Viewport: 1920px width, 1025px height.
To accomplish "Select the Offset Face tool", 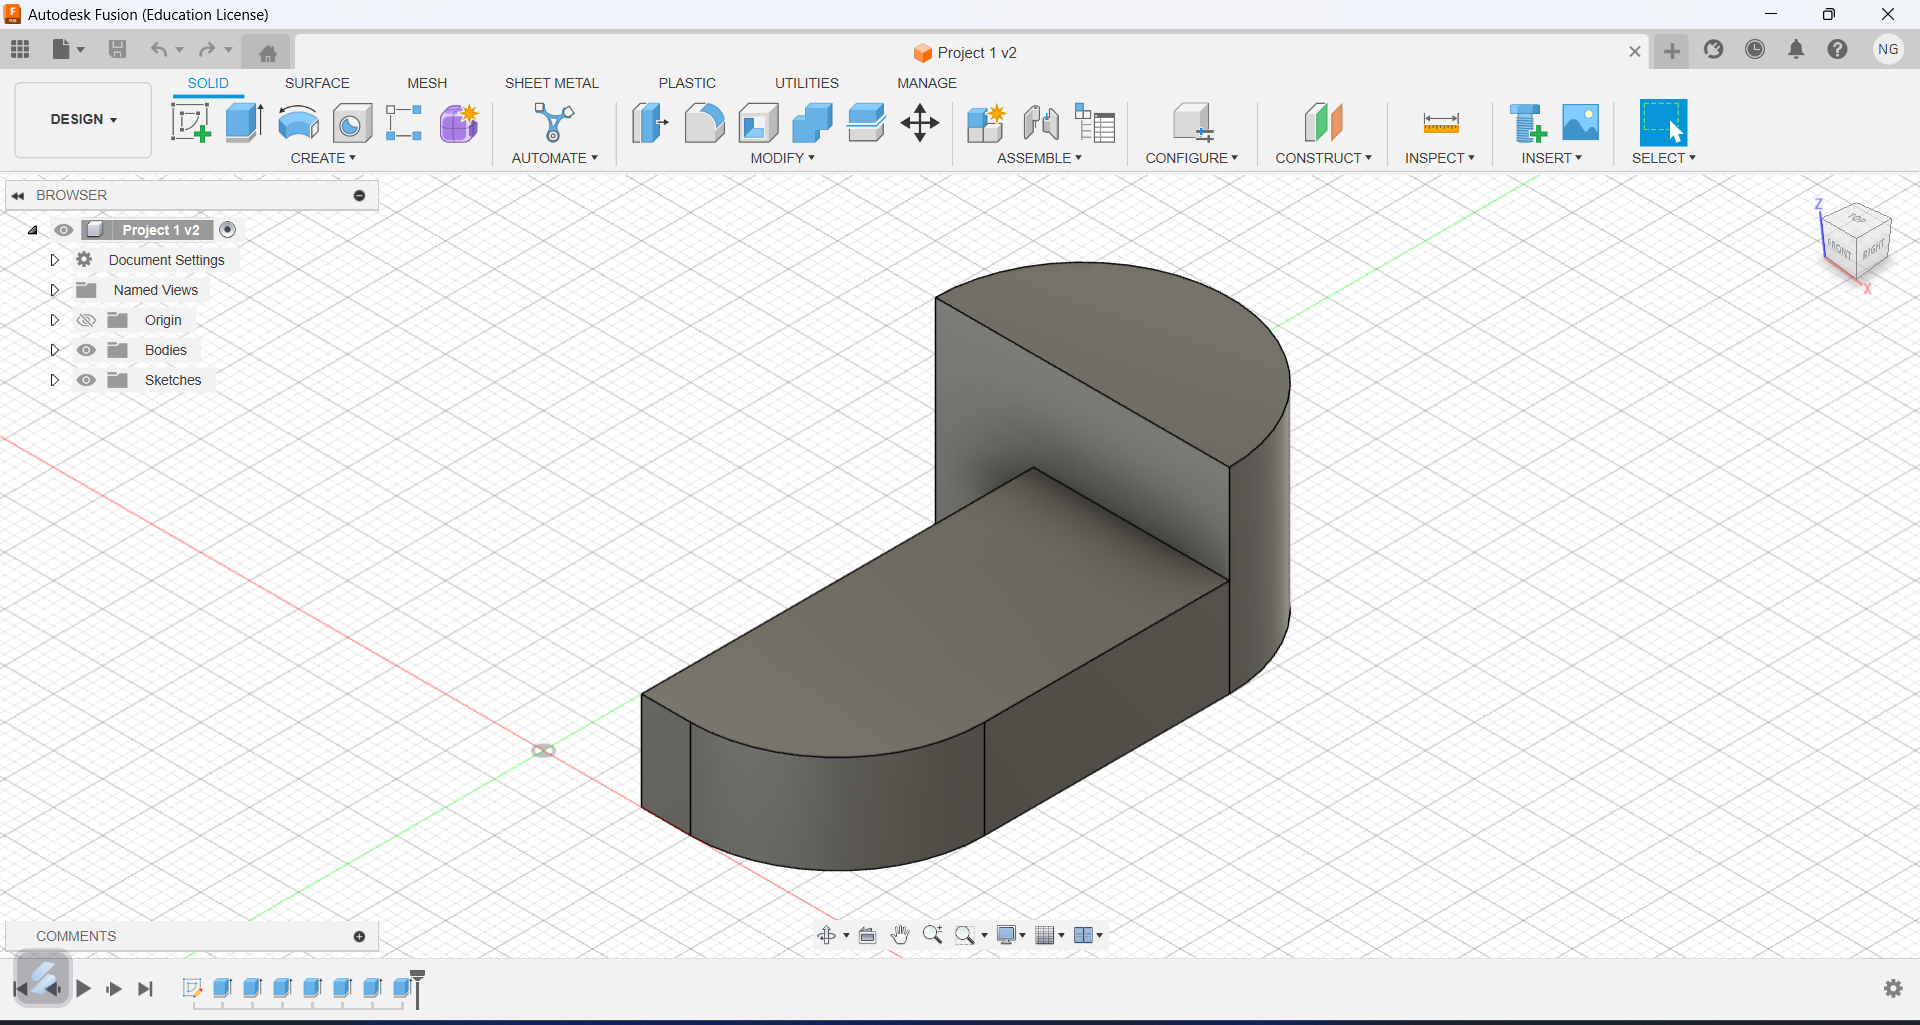I will 866,123.
